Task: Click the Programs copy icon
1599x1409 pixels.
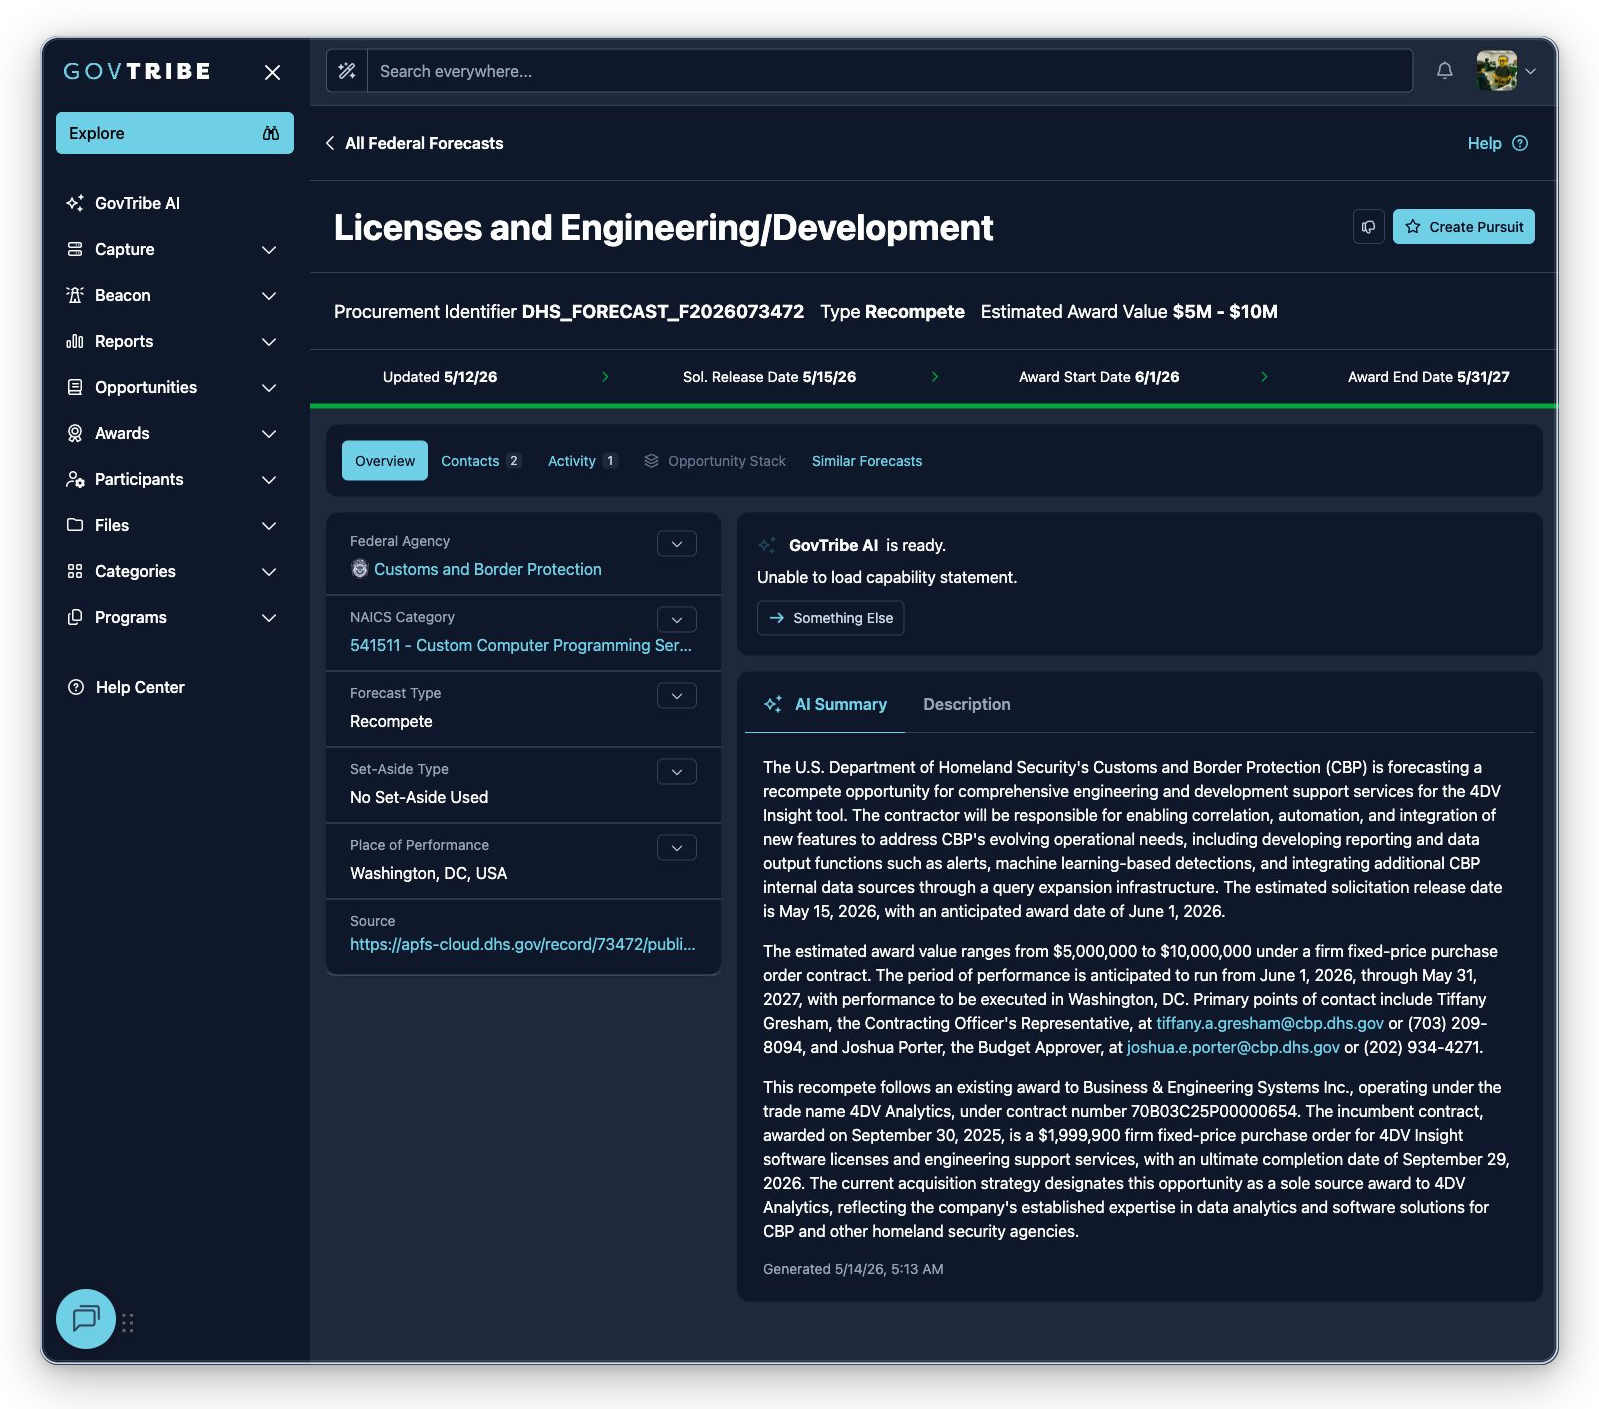Action: [75, 617]
